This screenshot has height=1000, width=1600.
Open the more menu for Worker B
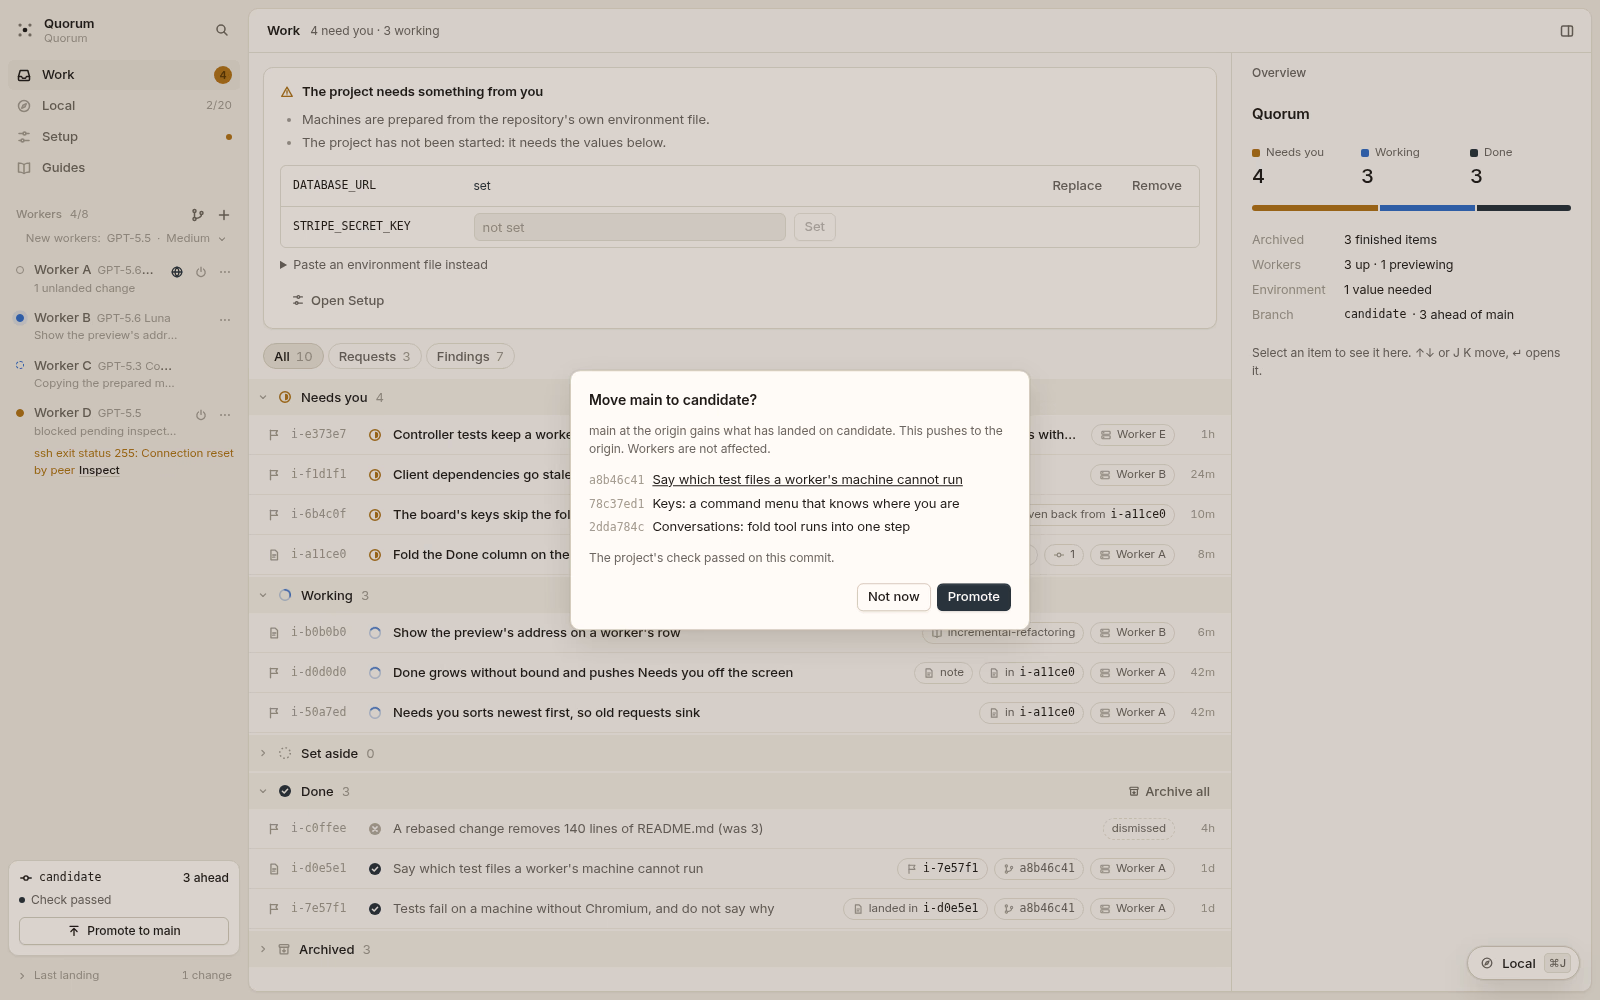click(225, 320)
